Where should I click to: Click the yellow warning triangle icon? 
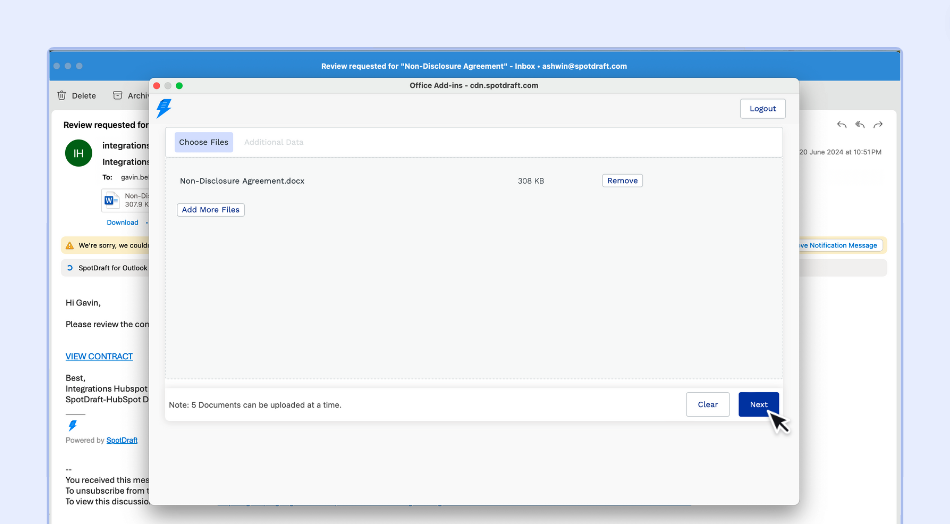point(69,245)
